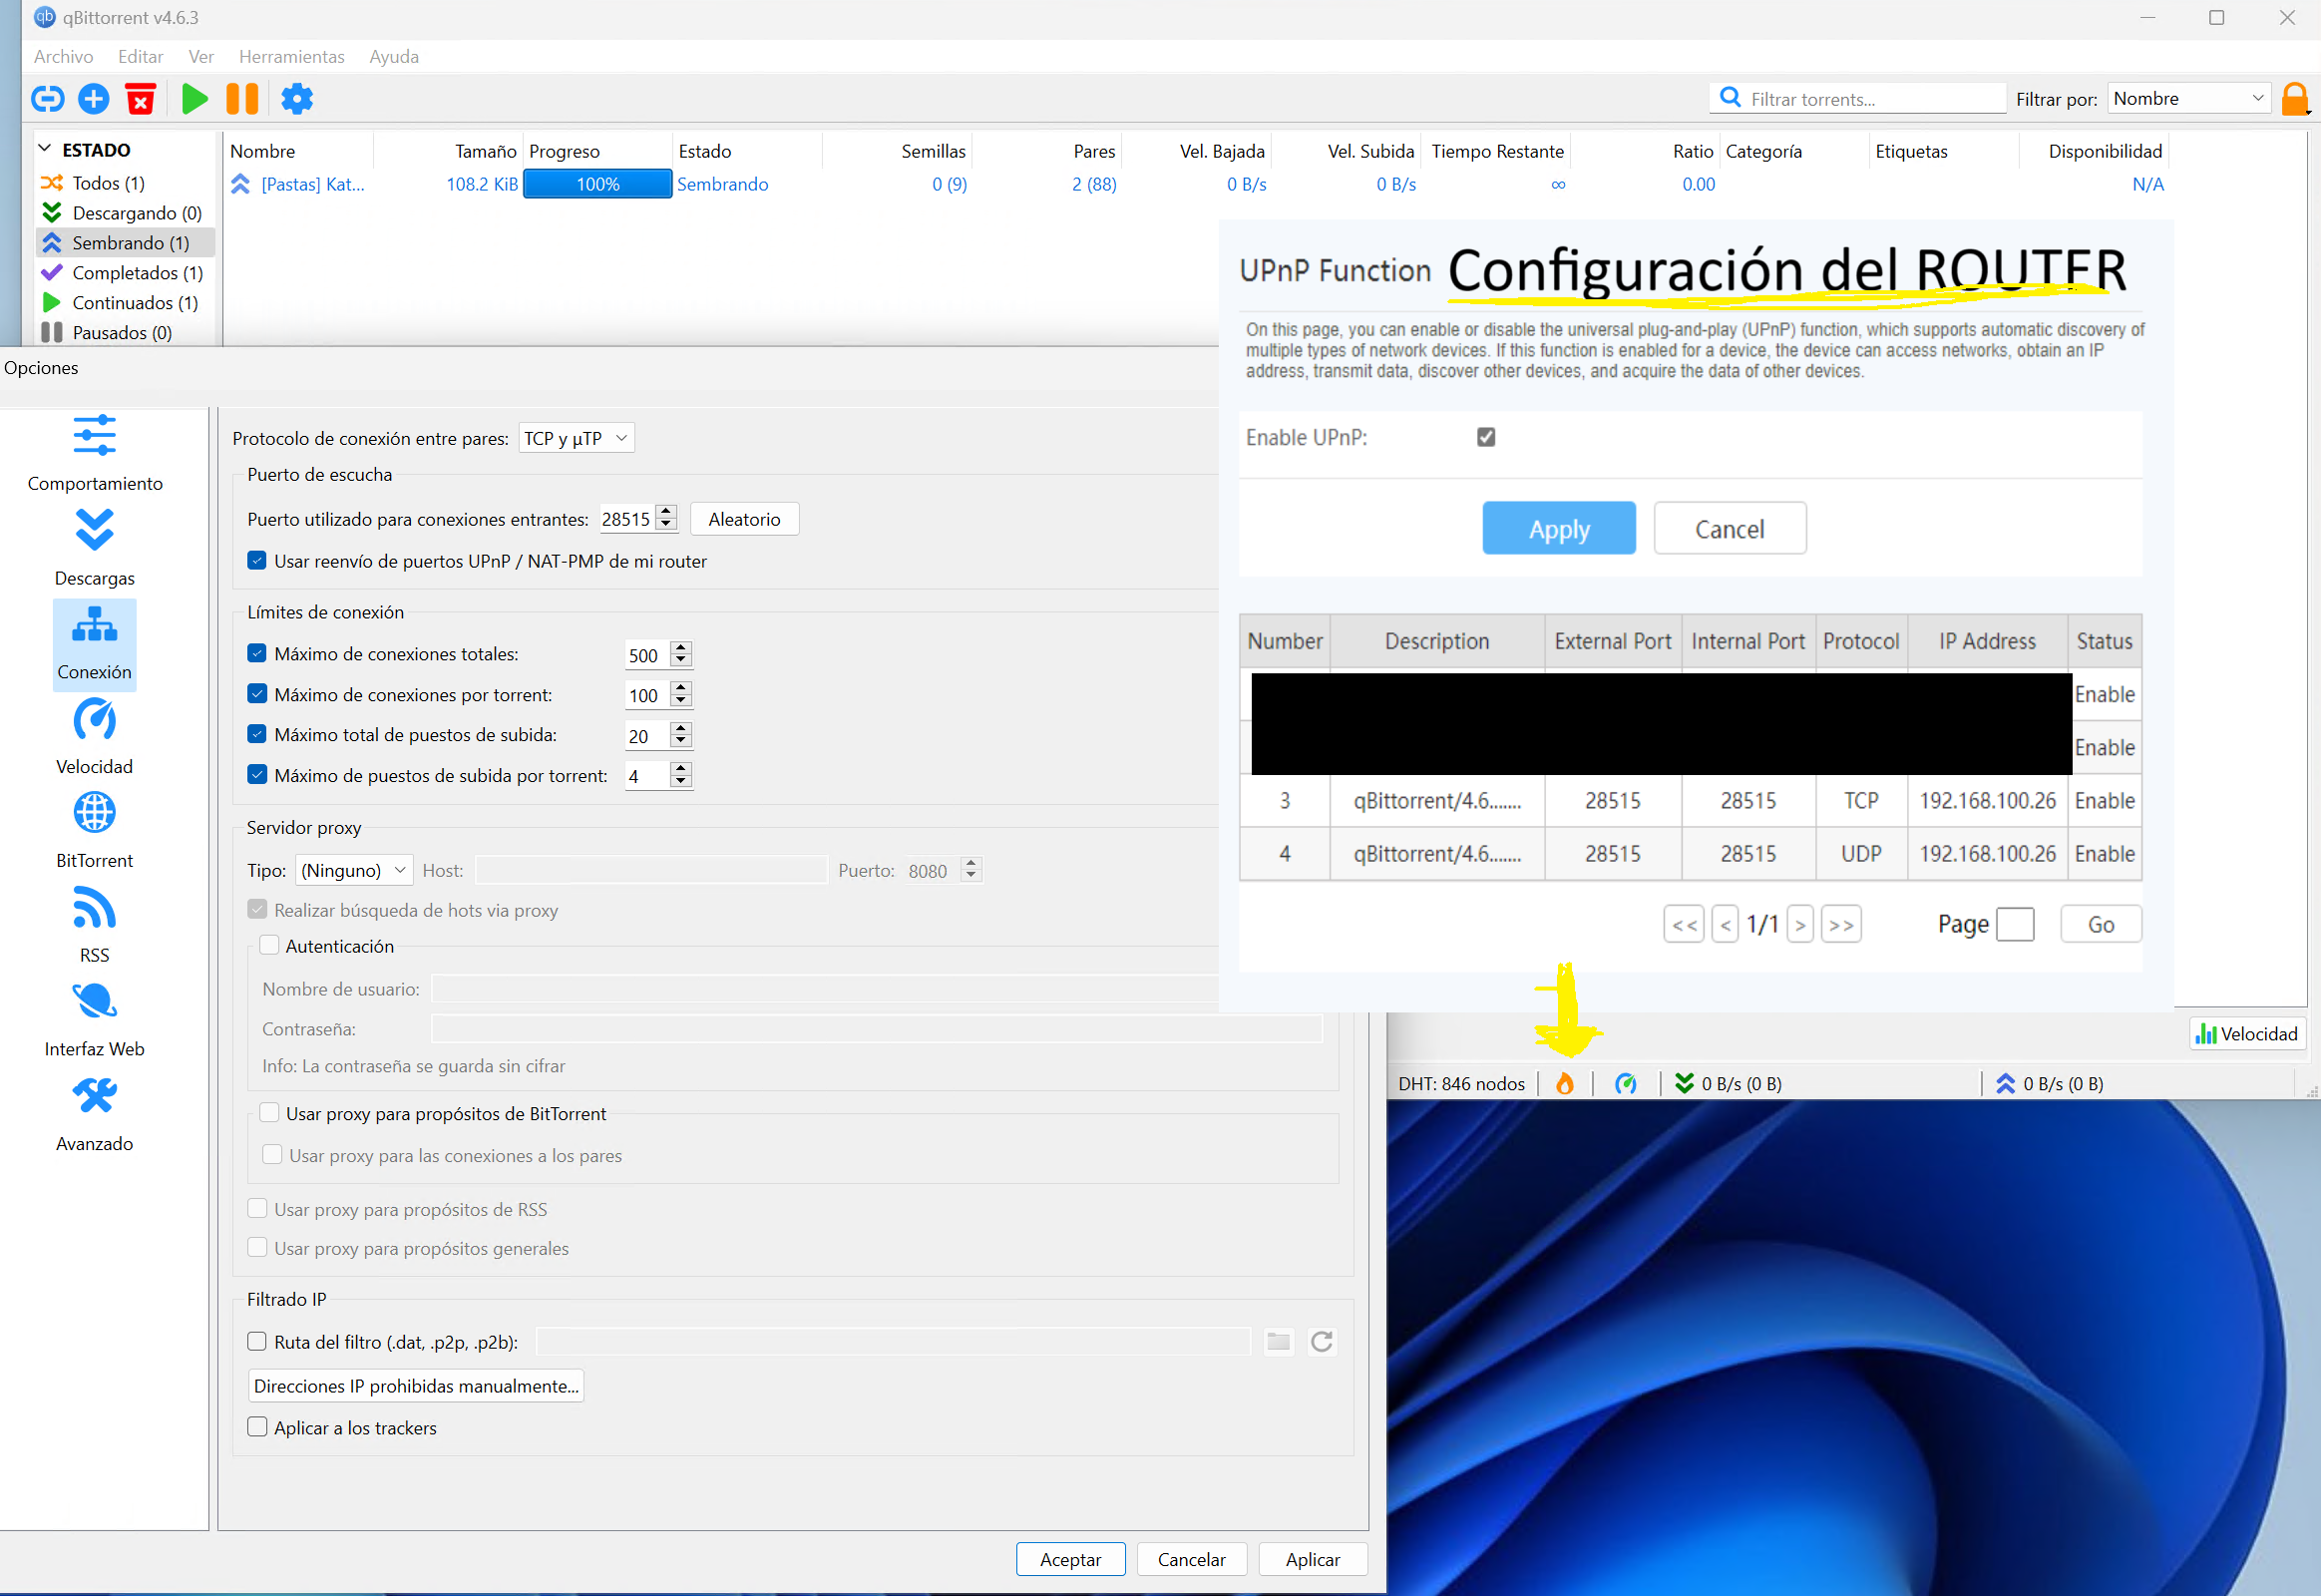Open BitTorrent options section
The image size is (2321, 1596).
[94, 831]
